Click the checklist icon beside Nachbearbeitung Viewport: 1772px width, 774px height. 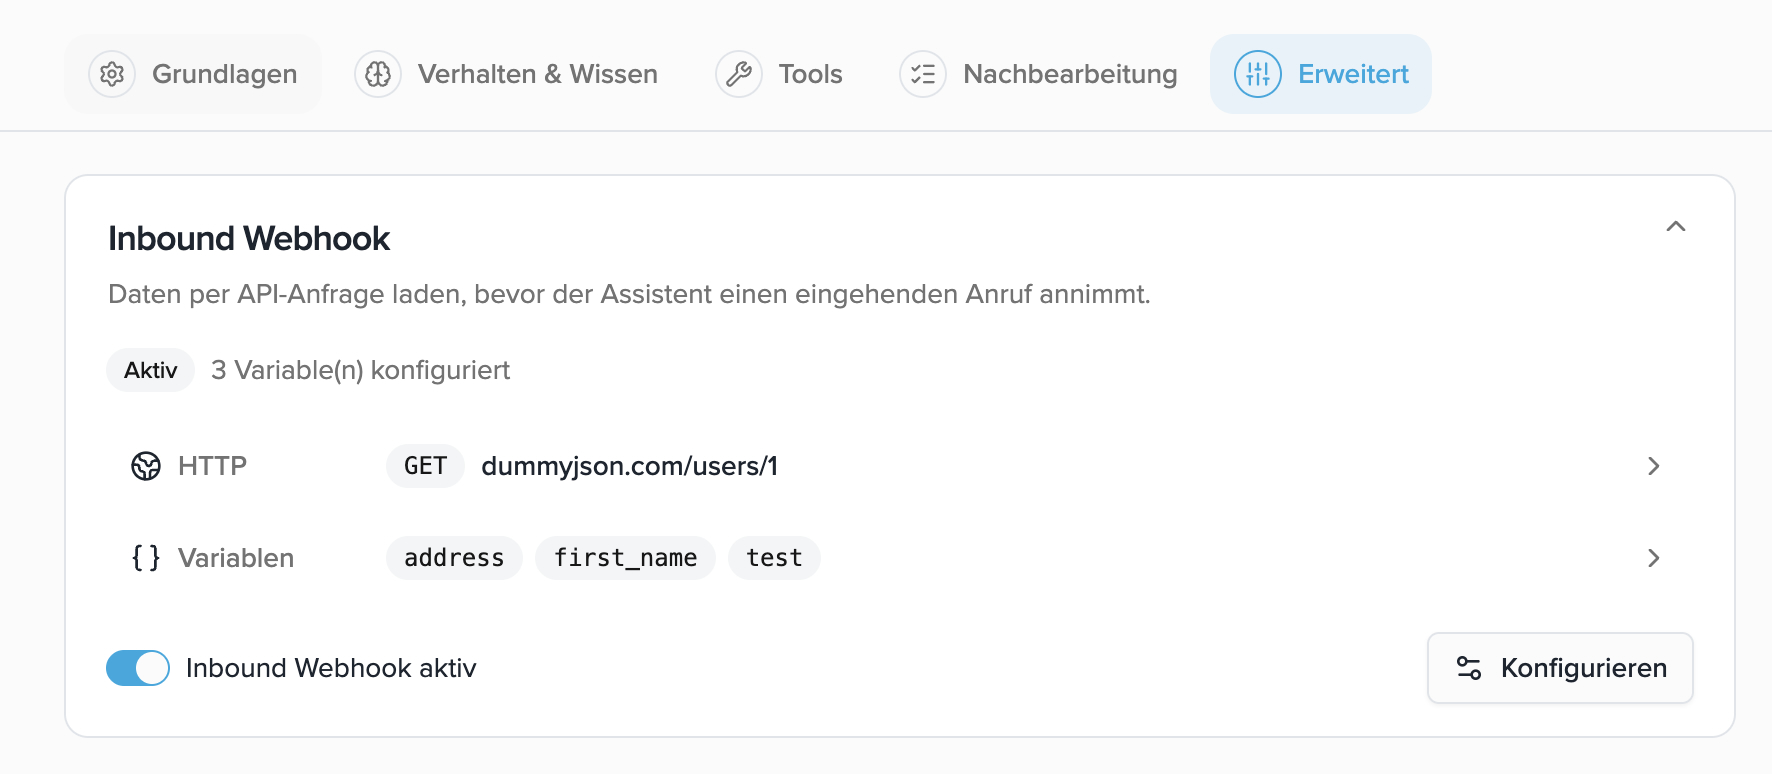[923, 74]
